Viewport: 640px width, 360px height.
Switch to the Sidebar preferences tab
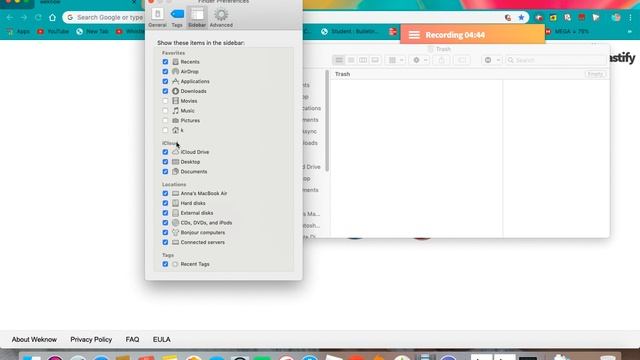(197, 18)
